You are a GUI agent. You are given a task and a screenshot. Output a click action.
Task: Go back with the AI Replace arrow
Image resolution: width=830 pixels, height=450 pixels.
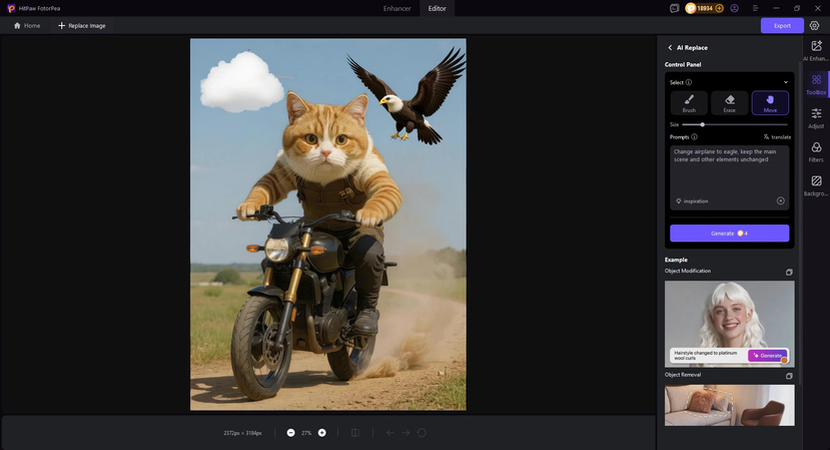tap(670, 48)
